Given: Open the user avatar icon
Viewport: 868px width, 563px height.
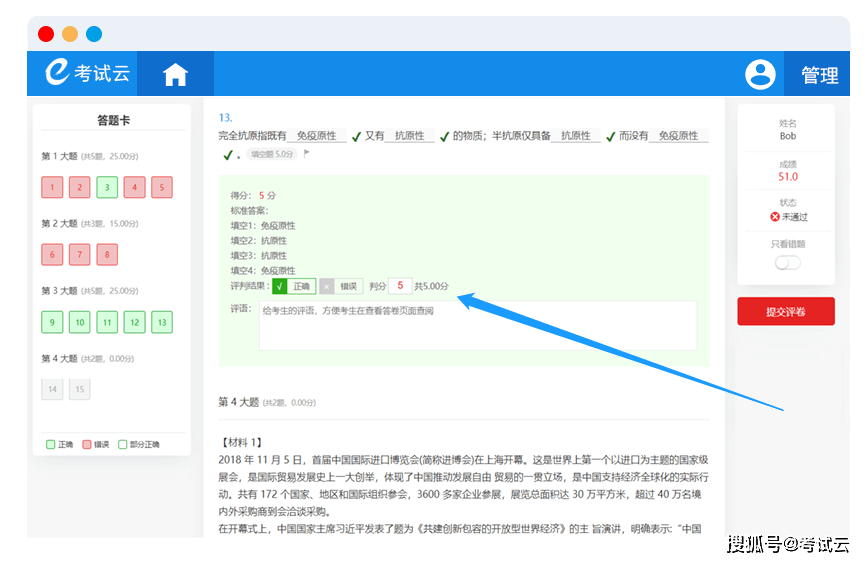Looking at the screenshot, I should (760, 74).
